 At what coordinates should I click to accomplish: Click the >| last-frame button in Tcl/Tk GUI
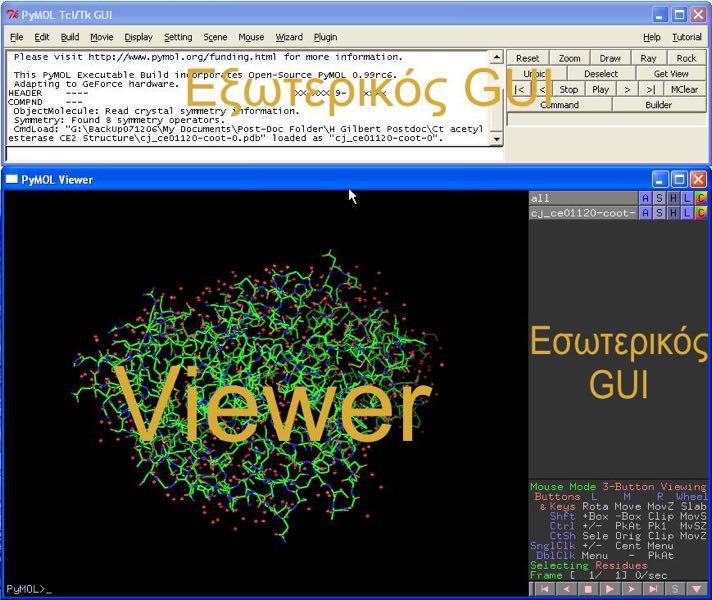pyautogui.click(x=651, y=89)
